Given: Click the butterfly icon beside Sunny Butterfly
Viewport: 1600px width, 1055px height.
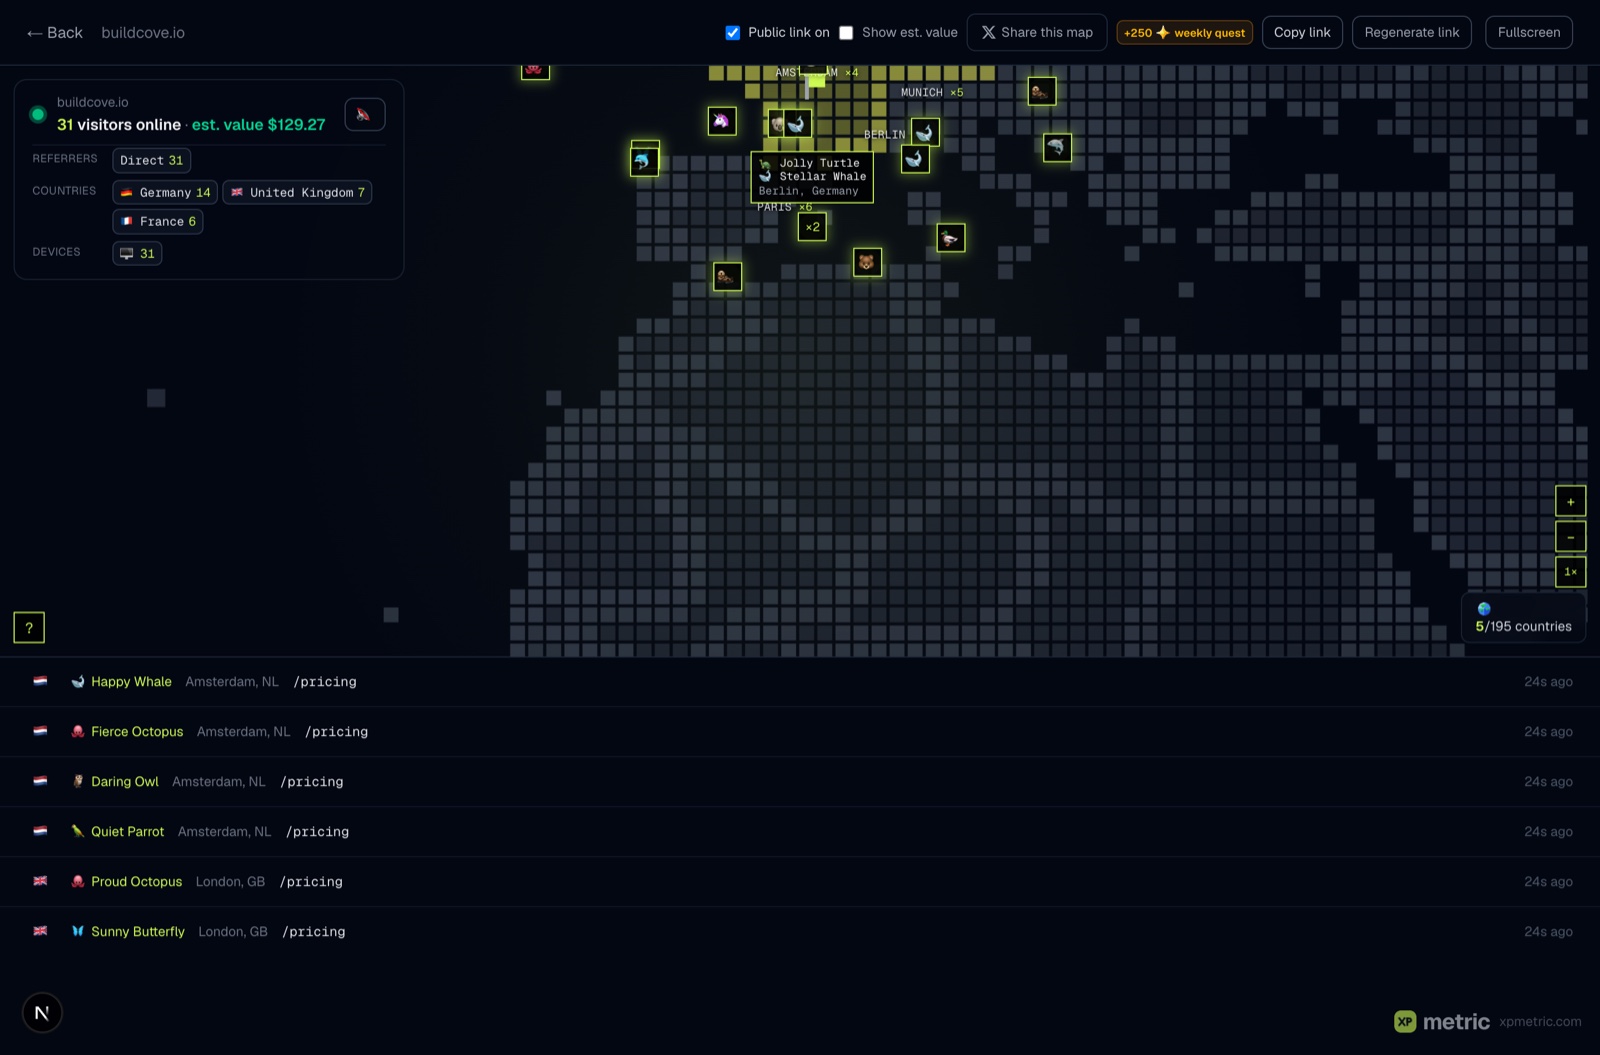Looking at the screenshot, I should (x=78, y=932).
